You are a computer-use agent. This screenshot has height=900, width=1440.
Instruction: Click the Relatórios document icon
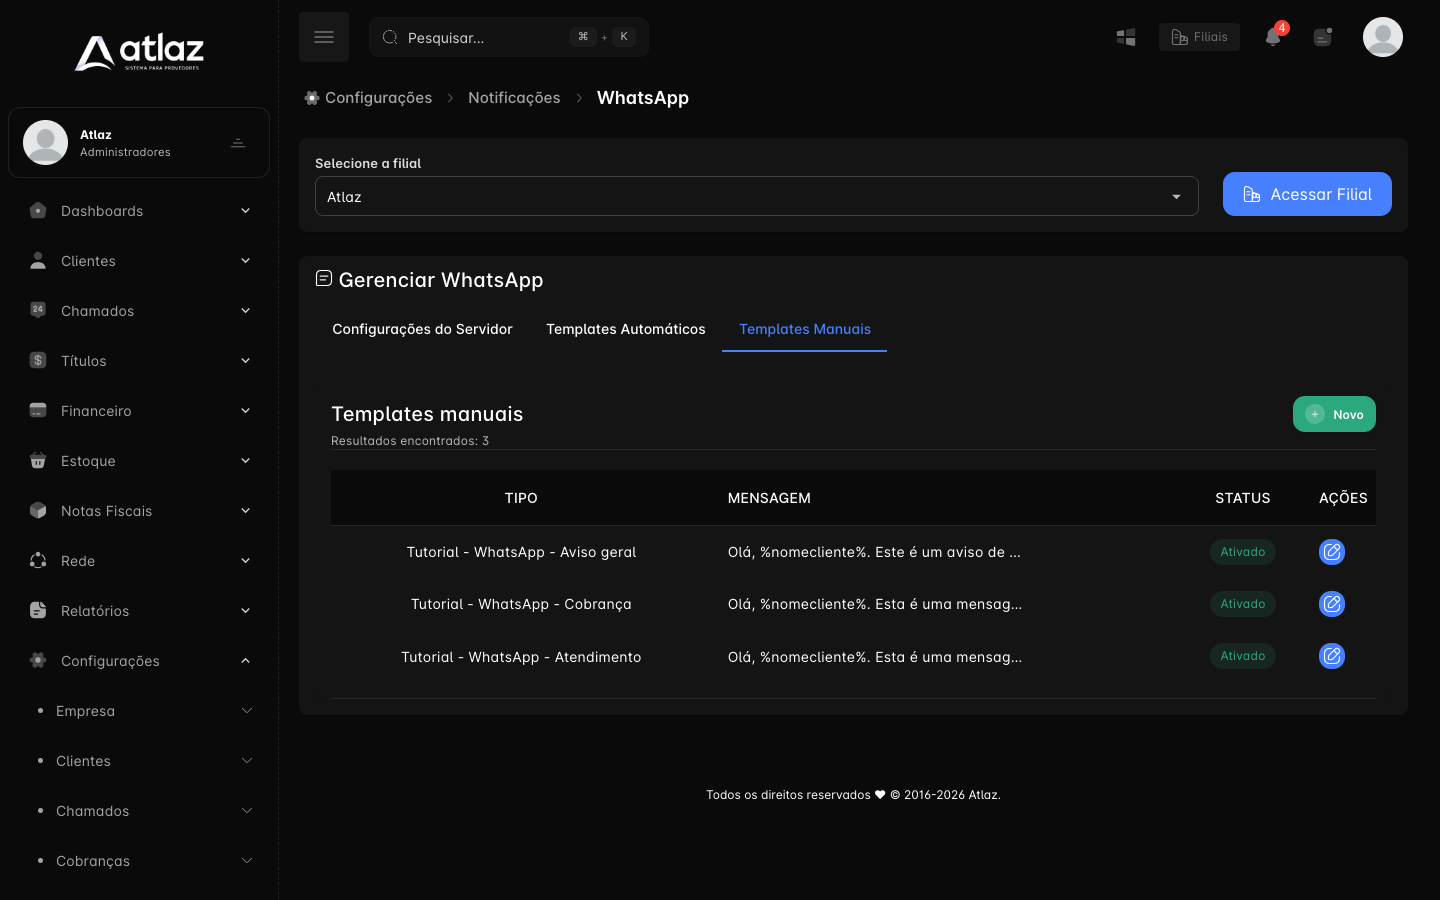38,610
